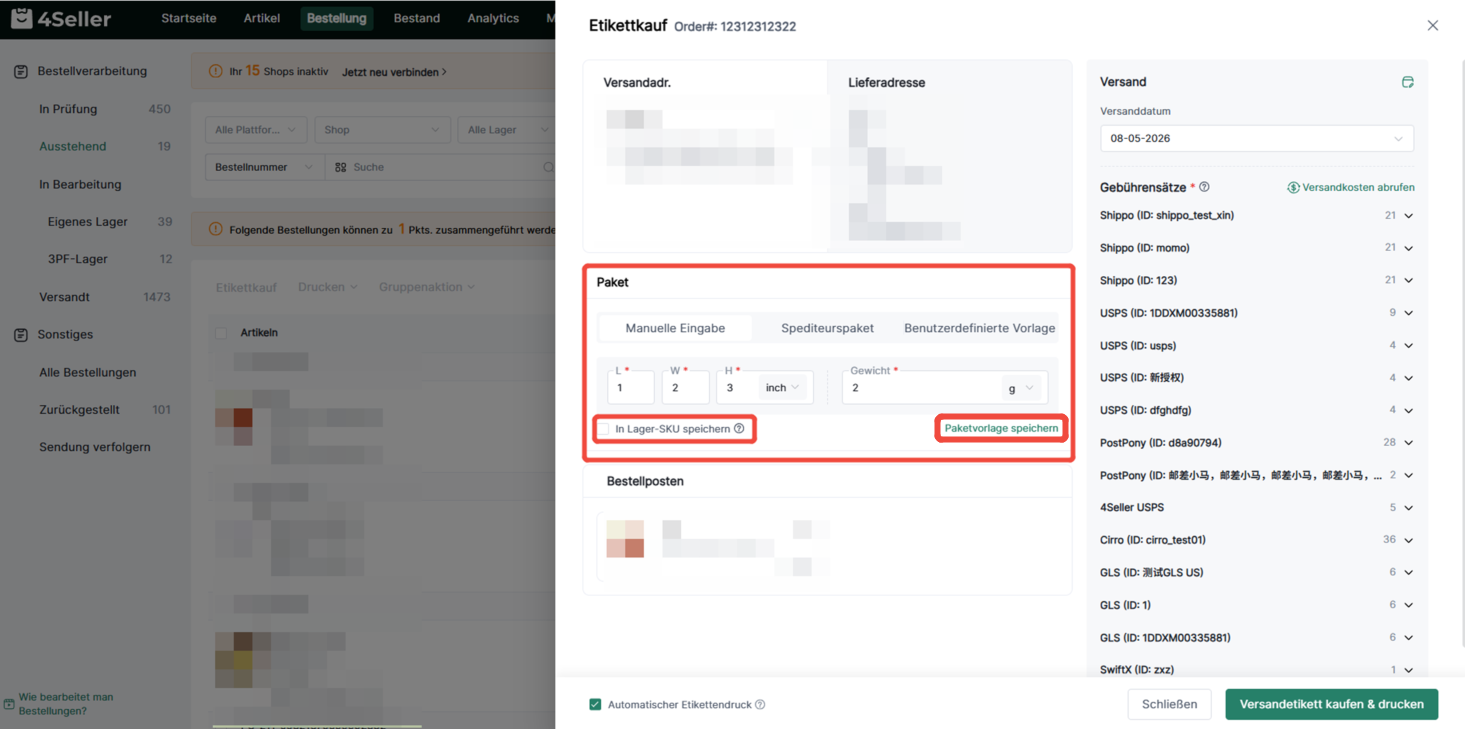Expand 4Seller USPS rates
The height and width of the screenshot is (729, 1465).
pos(1408,508)
